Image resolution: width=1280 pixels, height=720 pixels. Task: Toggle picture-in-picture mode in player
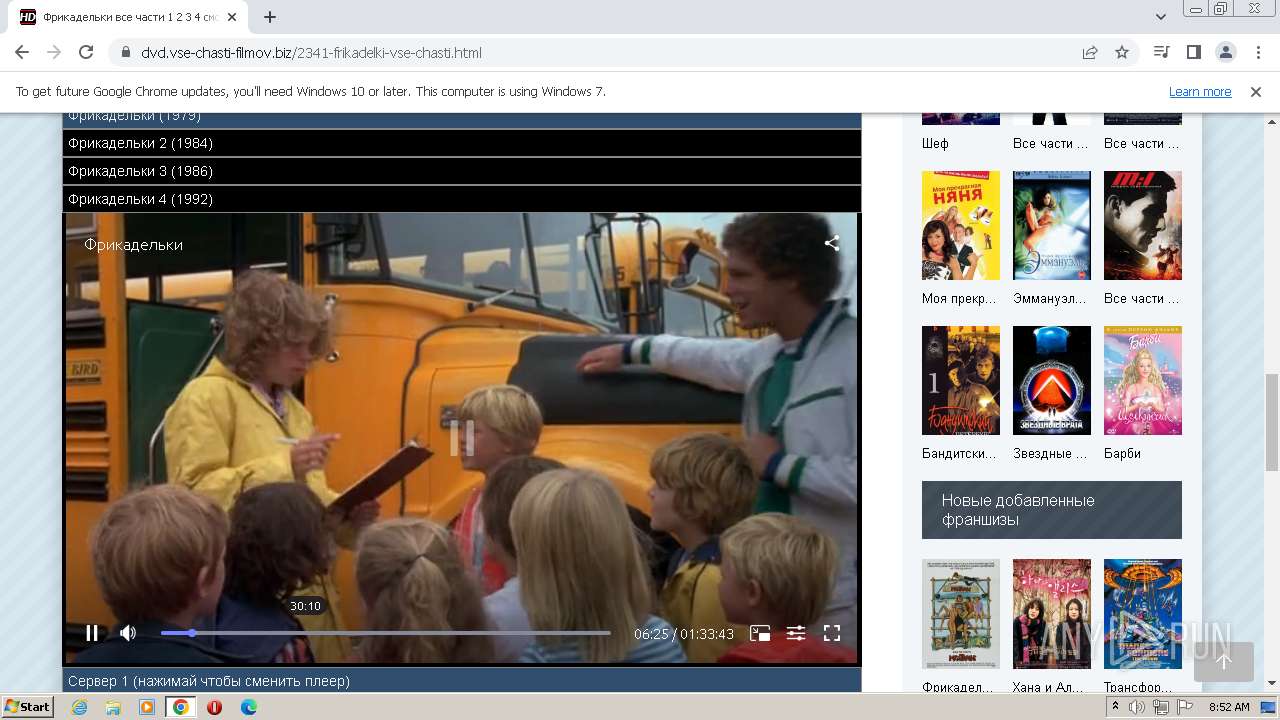pyautogui.click(x=760, y=633)
